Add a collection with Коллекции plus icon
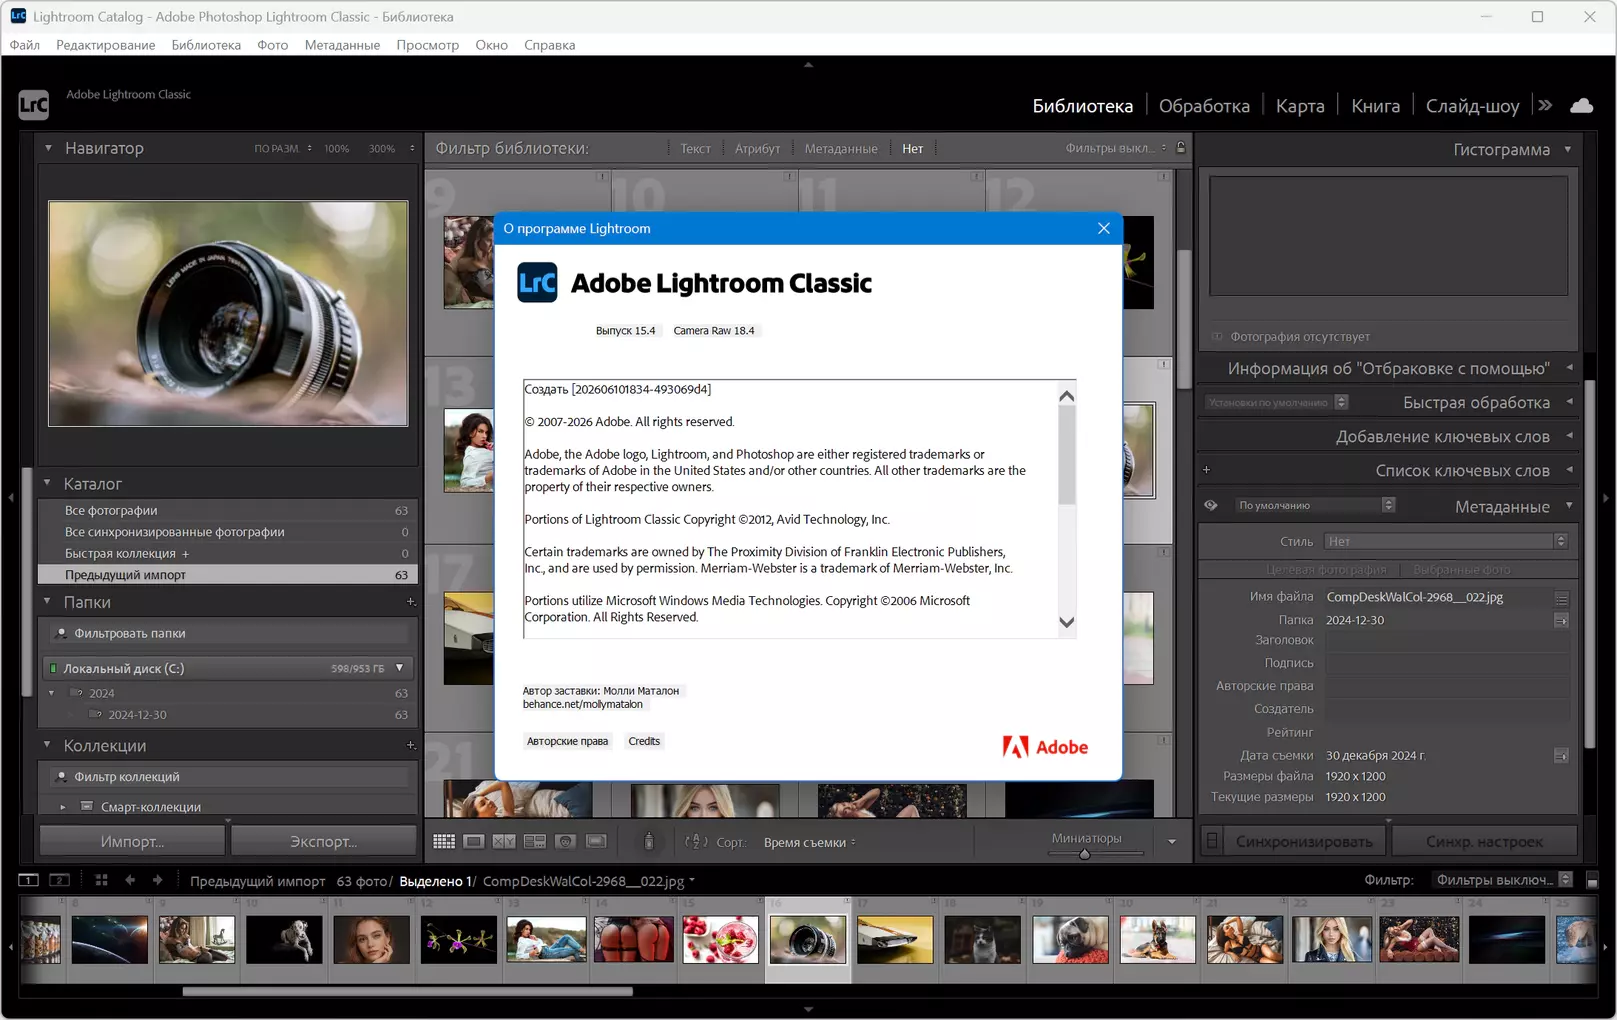This screenshot has width=1617, height=1020. (410, 745)
